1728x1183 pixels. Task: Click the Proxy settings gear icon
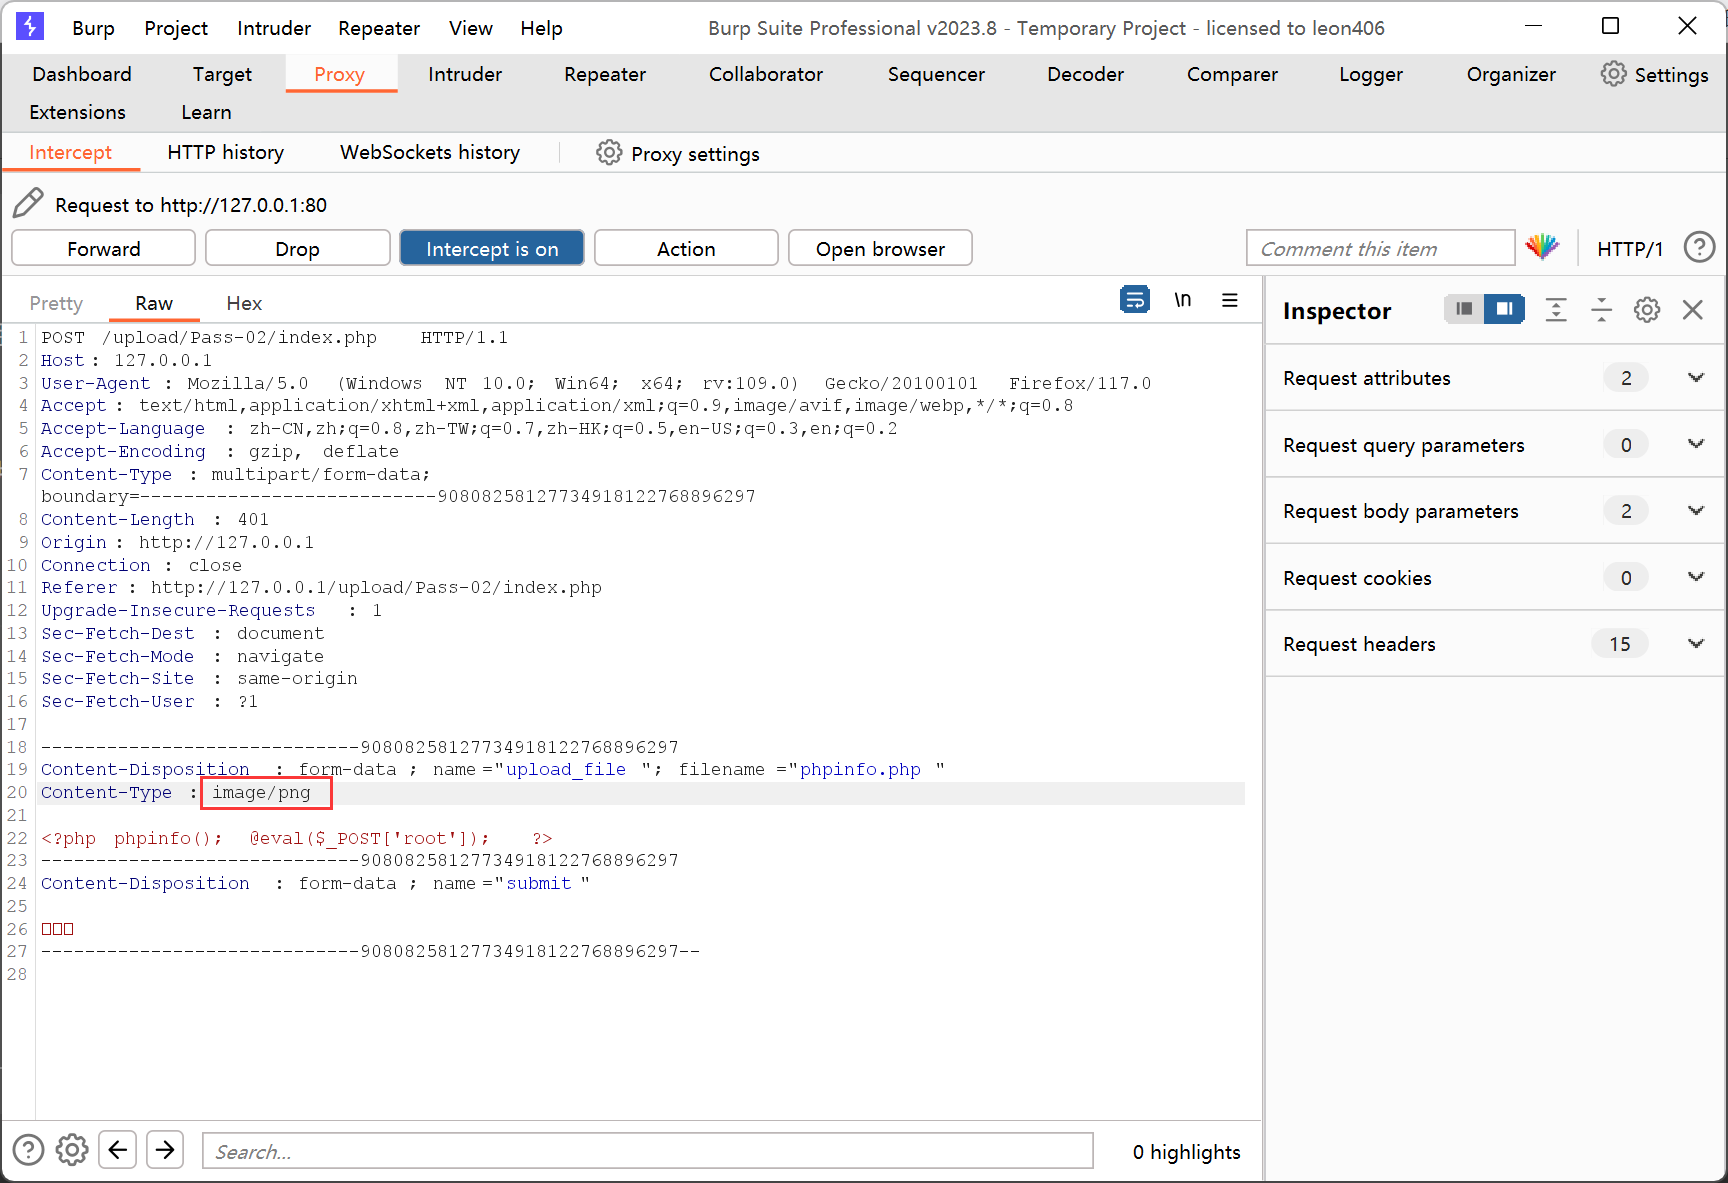point(609,153)
